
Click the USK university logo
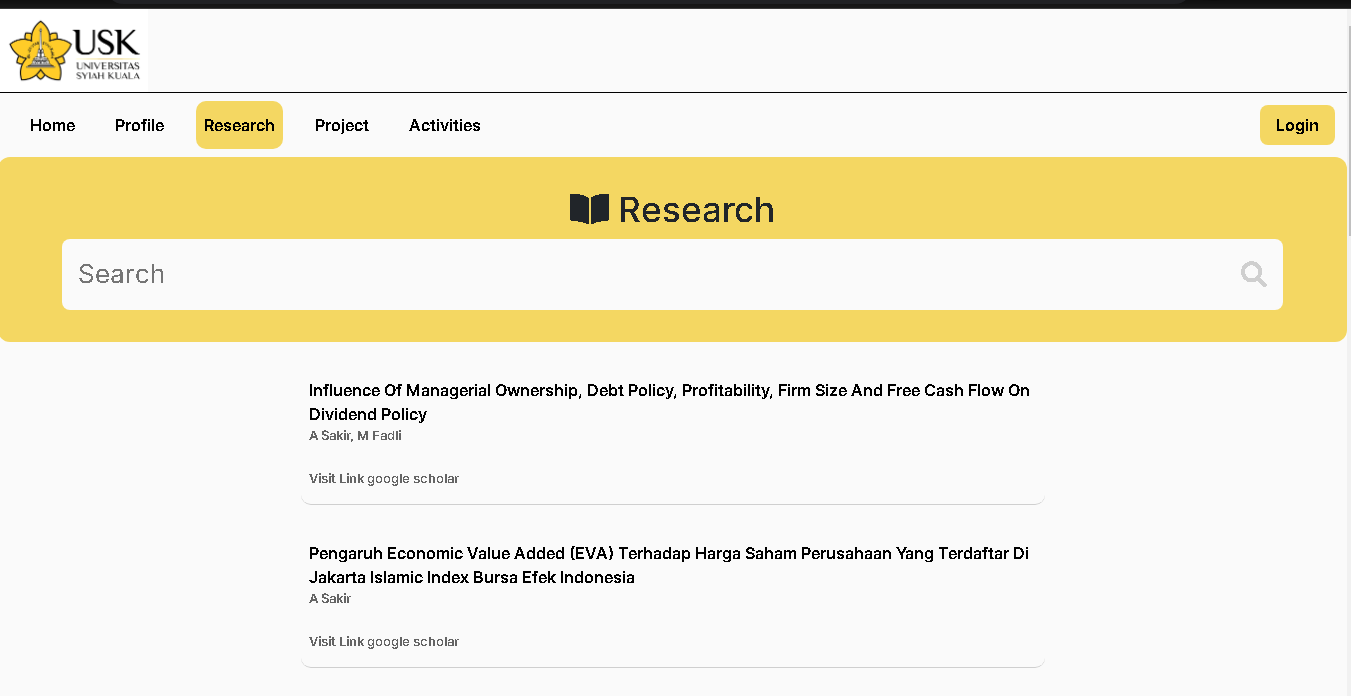(x=75, y=51)
